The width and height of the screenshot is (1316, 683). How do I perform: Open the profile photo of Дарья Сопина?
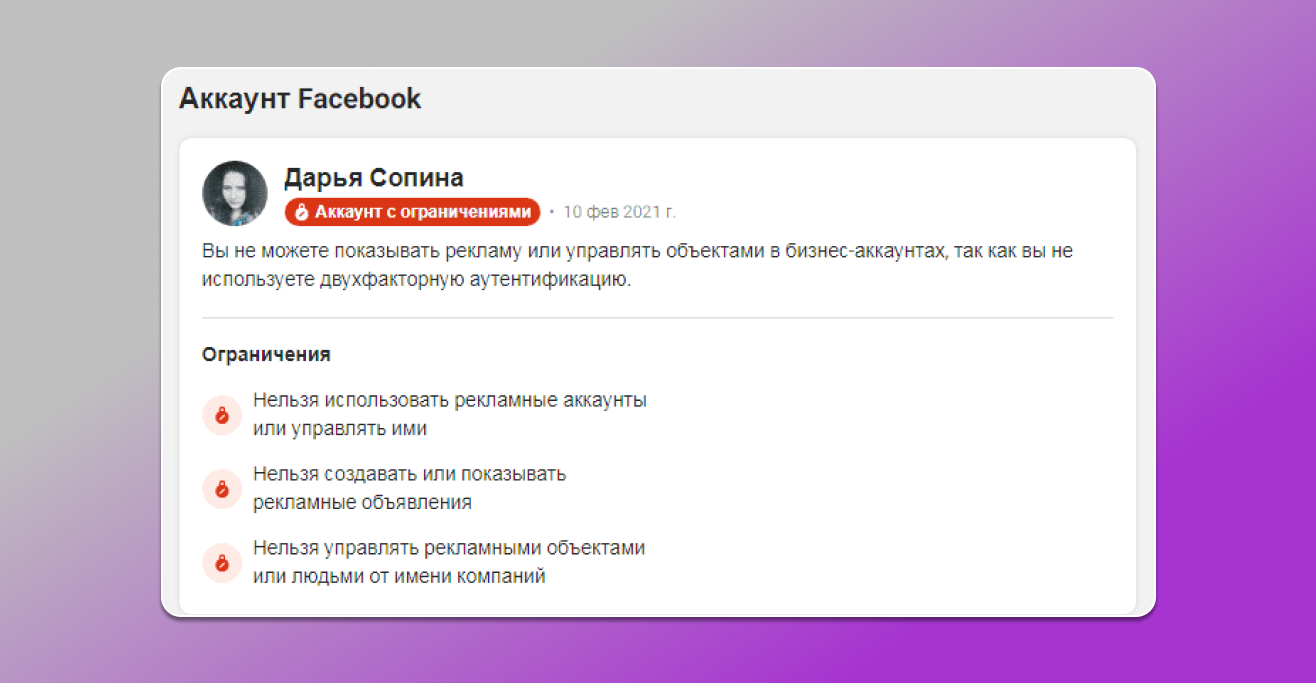235,191
